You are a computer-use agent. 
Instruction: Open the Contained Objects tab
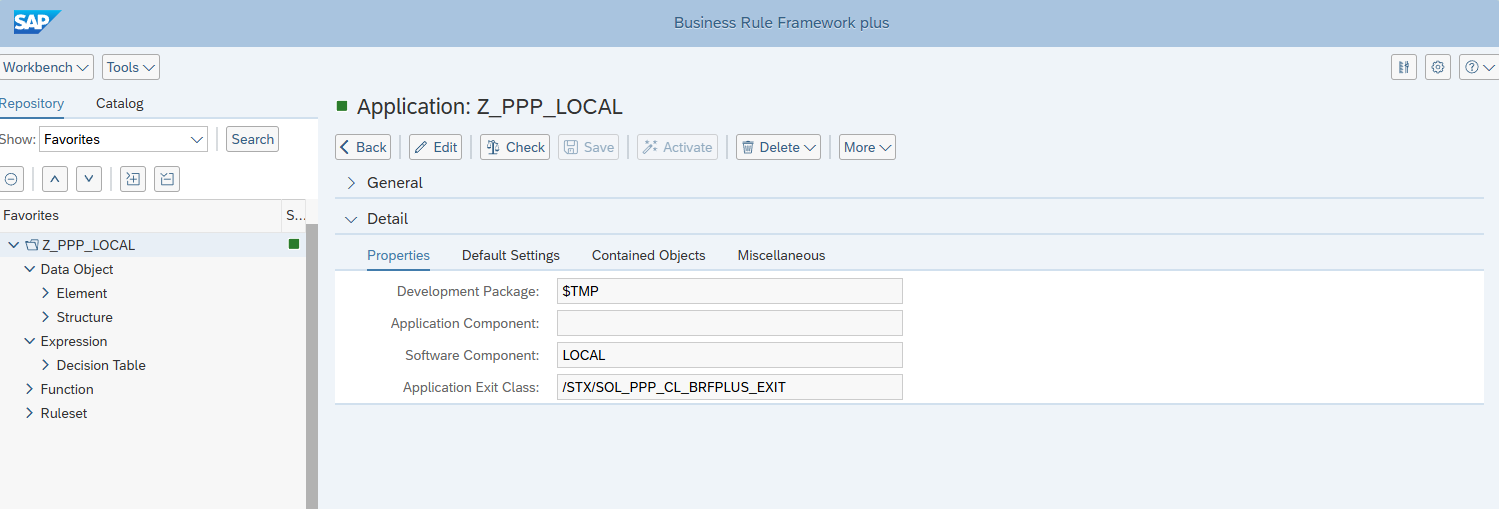pyautogui.click(x=649, y=255)
